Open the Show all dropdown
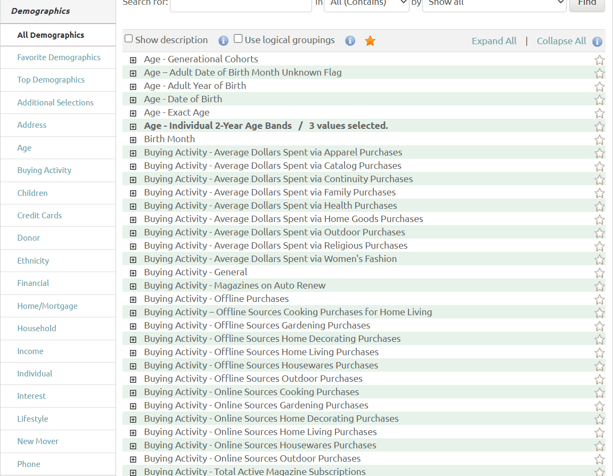 (495, 4)
